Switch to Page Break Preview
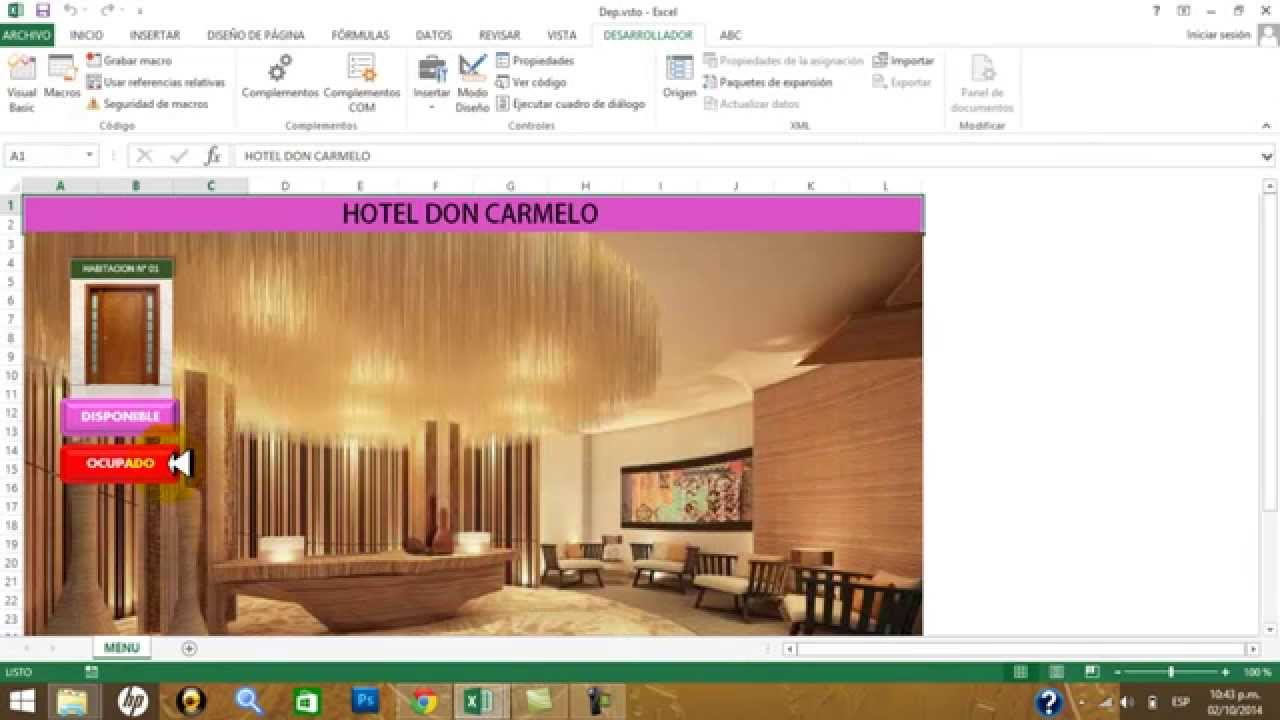 pyautogui.click(x=1092, y=672)
